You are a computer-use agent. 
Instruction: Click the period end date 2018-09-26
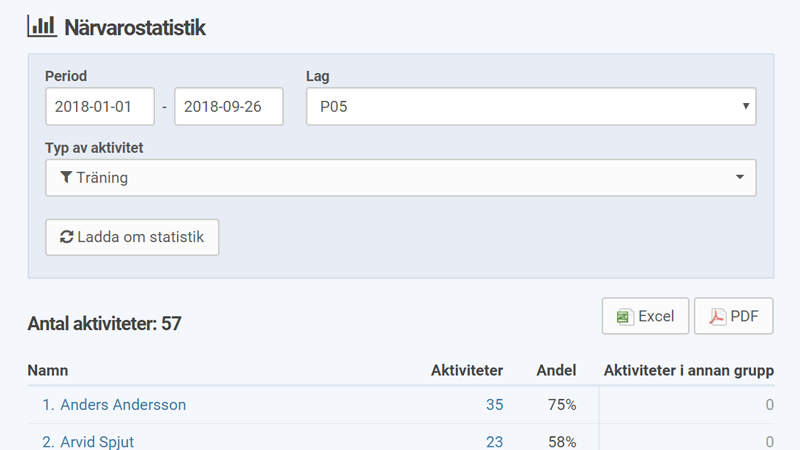[x=228, y=107]
